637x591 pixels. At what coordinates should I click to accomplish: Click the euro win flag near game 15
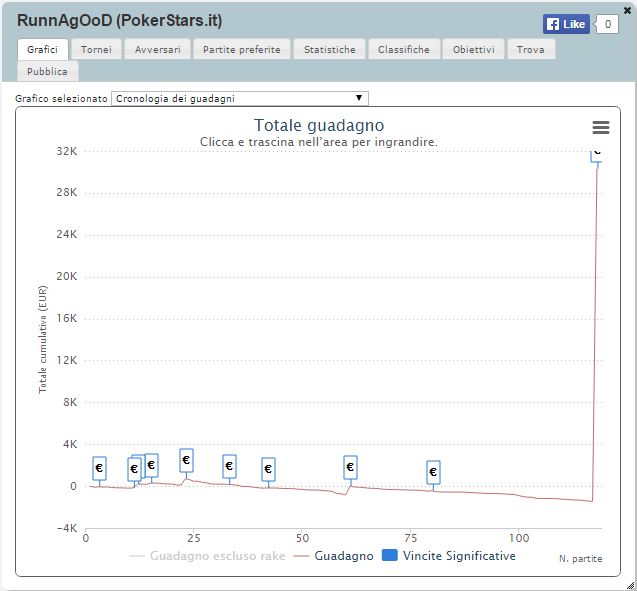coord(152,465)
